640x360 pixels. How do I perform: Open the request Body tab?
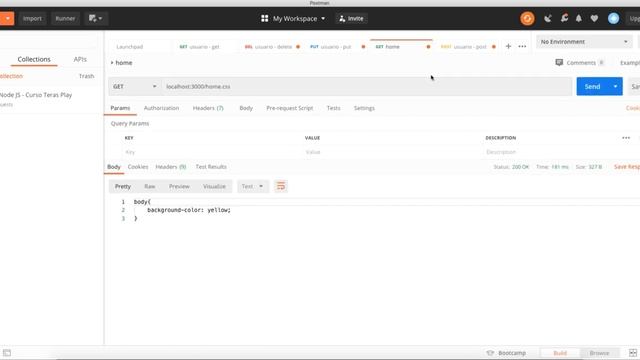[246, 108]
